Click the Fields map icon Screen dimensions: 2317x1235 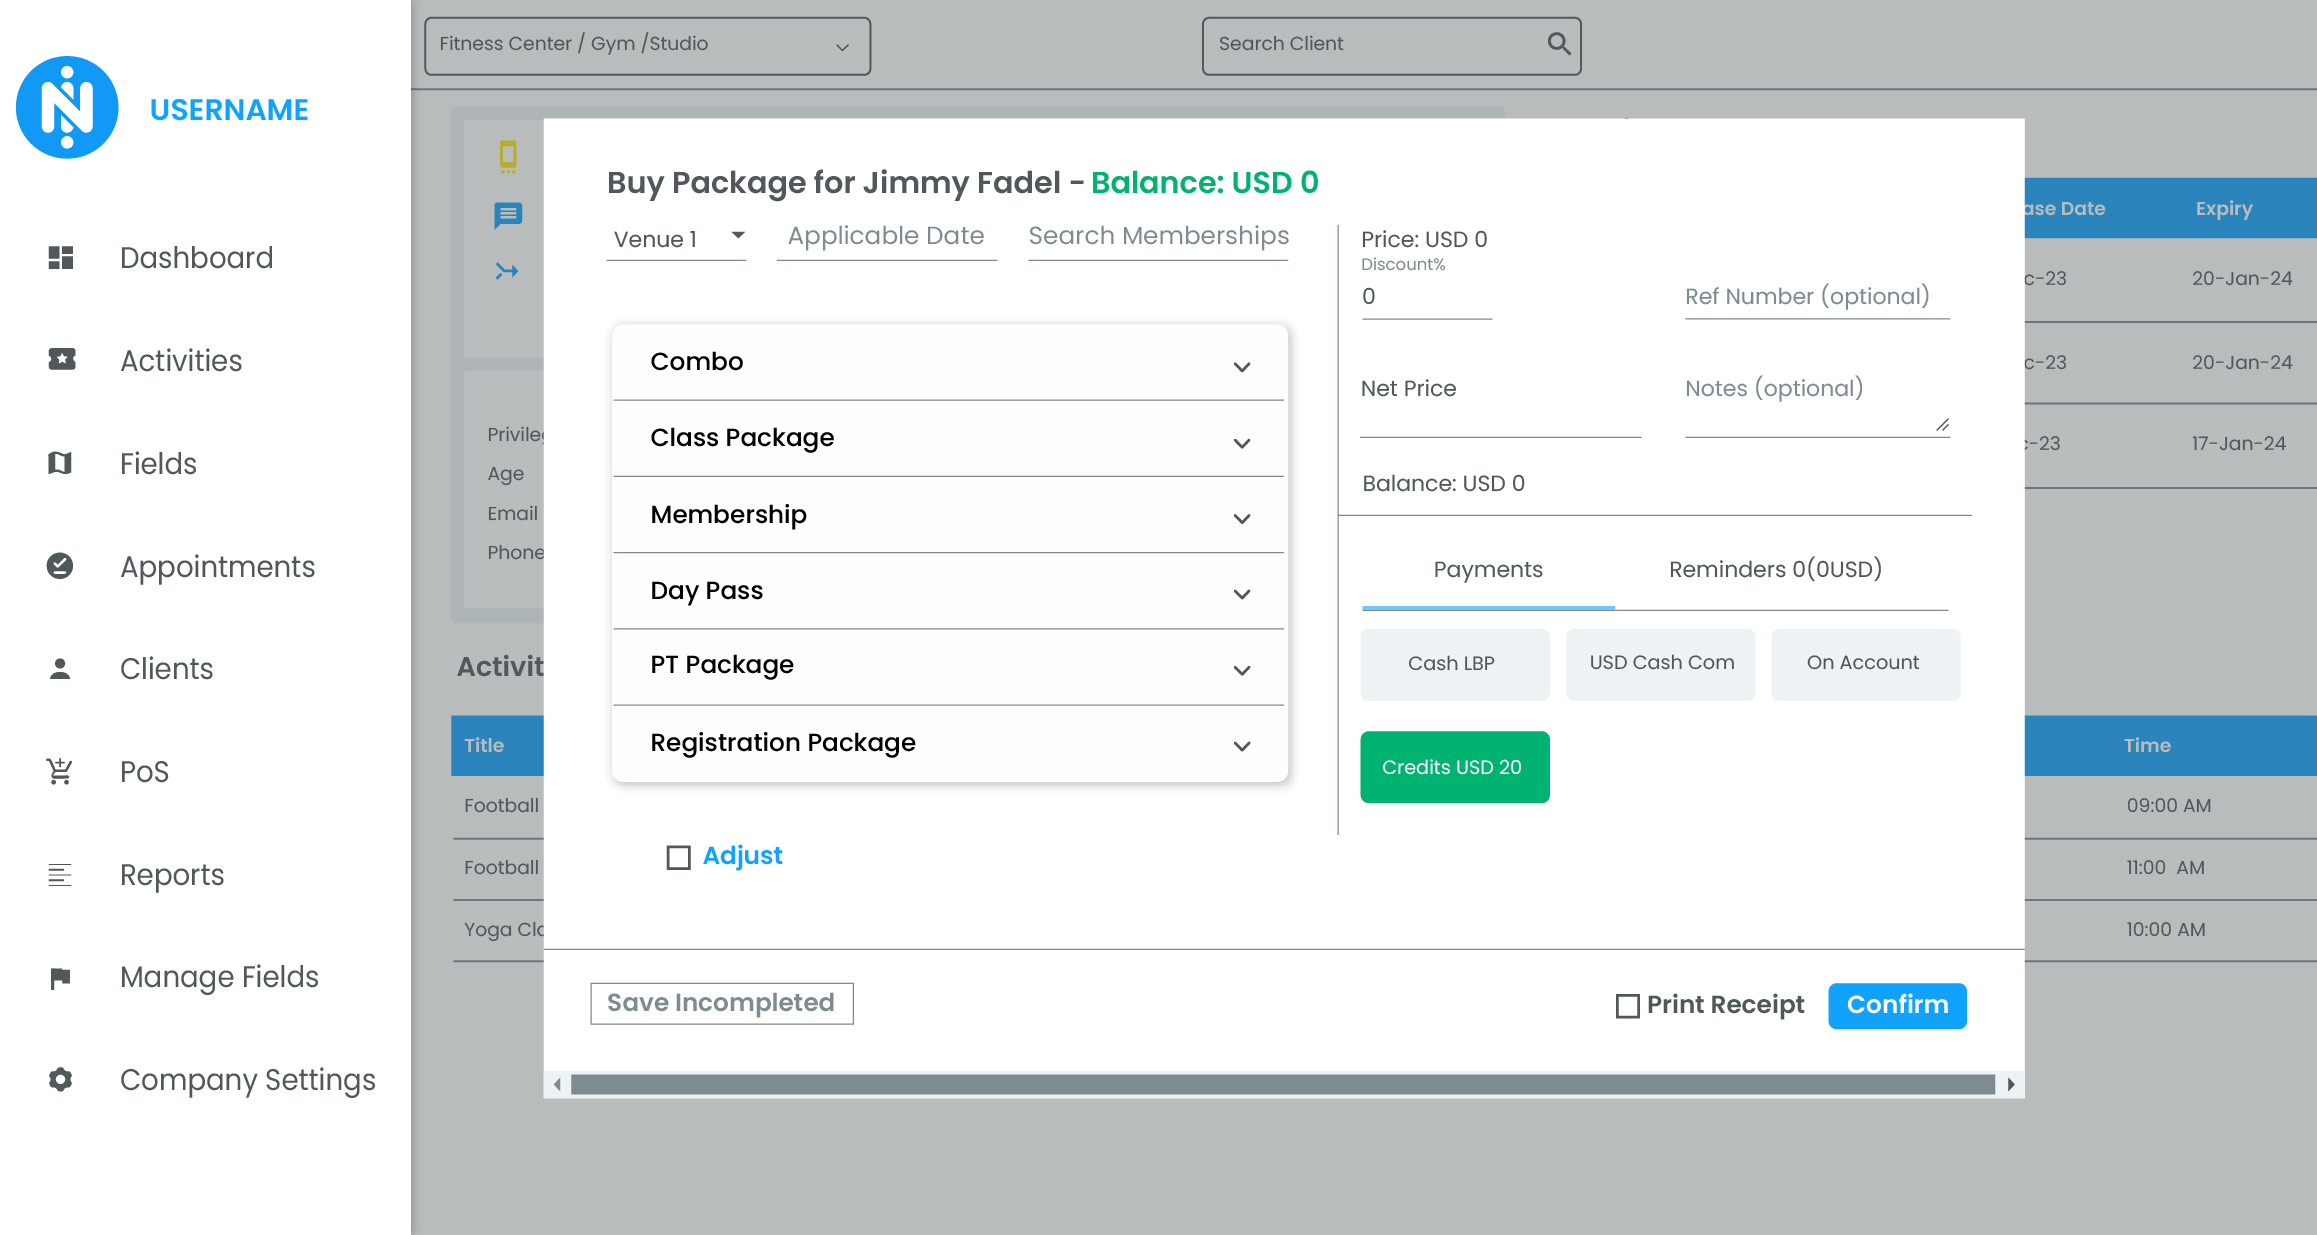60,463
